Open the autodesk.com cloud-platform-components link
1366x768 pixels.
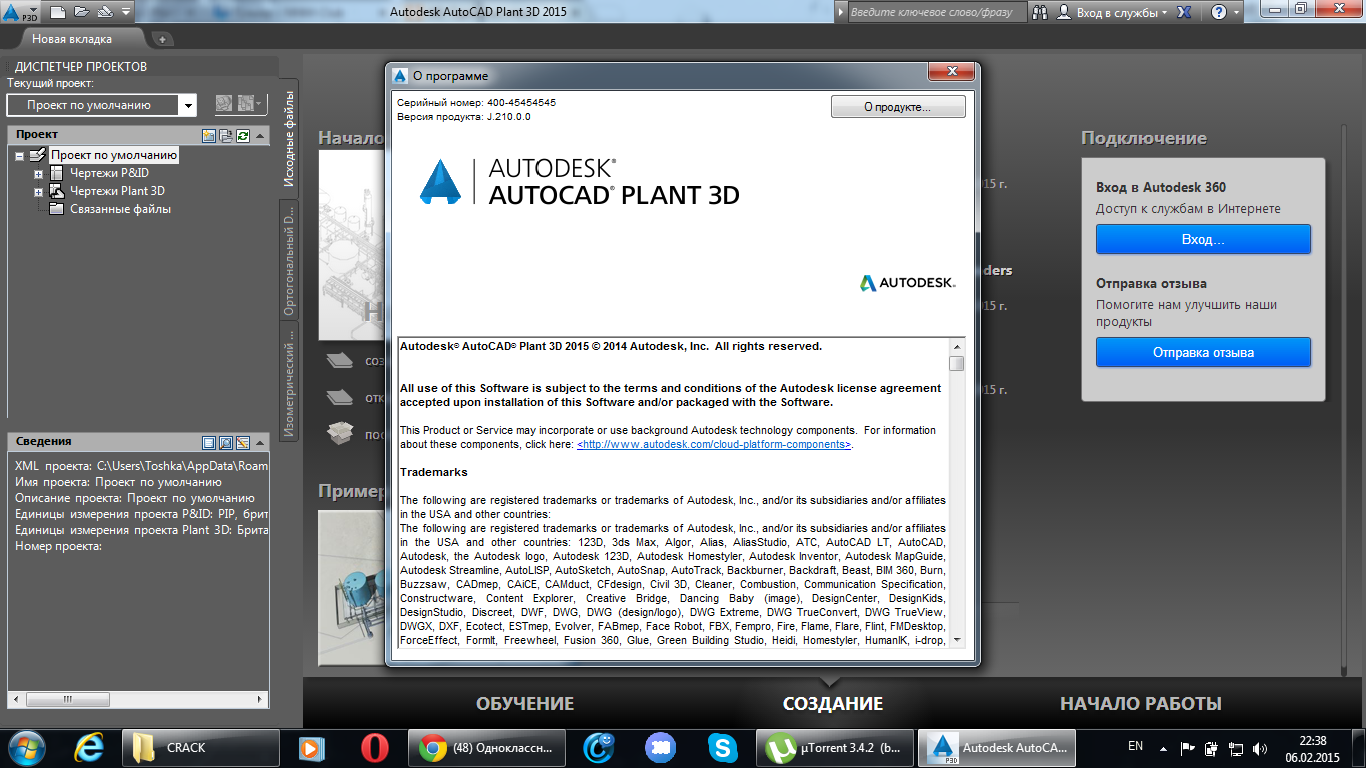click(x=714, y=444)
